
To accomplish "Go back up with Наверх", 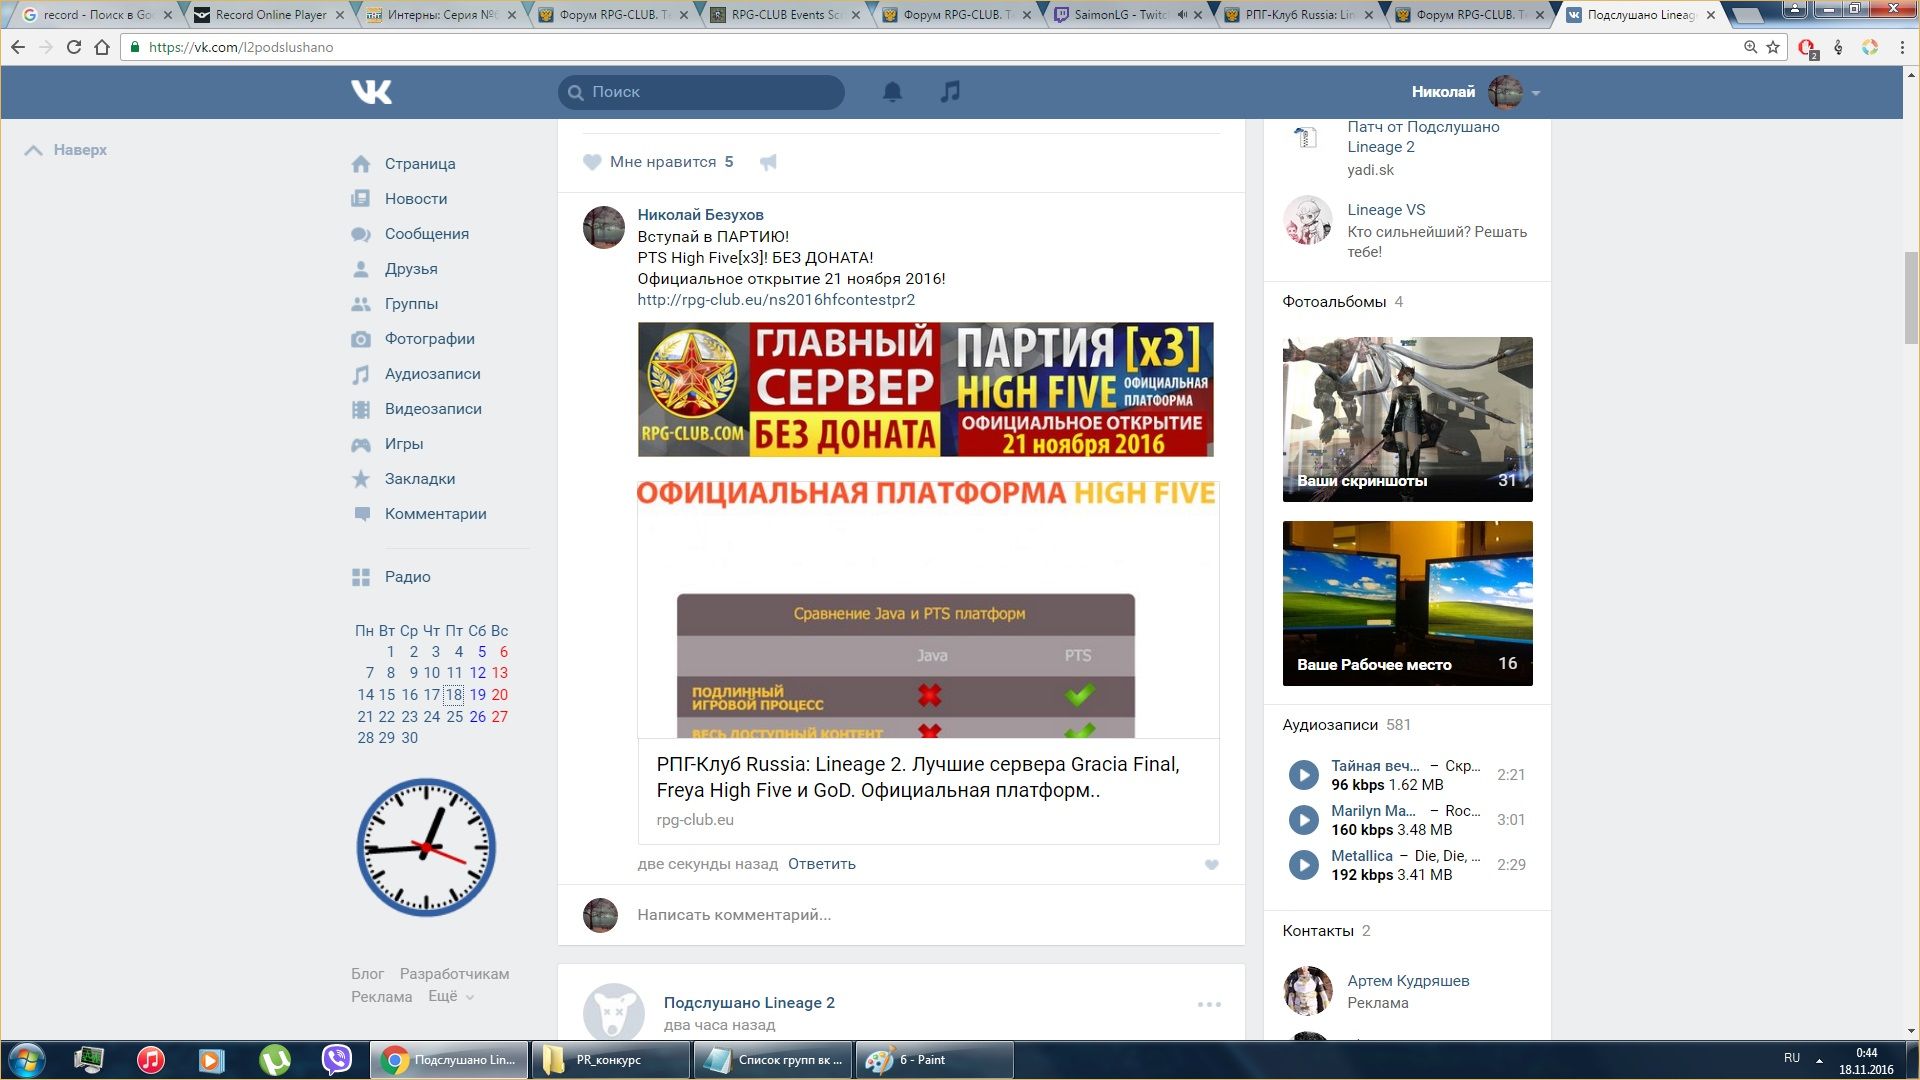I will [x=65, y=150].
